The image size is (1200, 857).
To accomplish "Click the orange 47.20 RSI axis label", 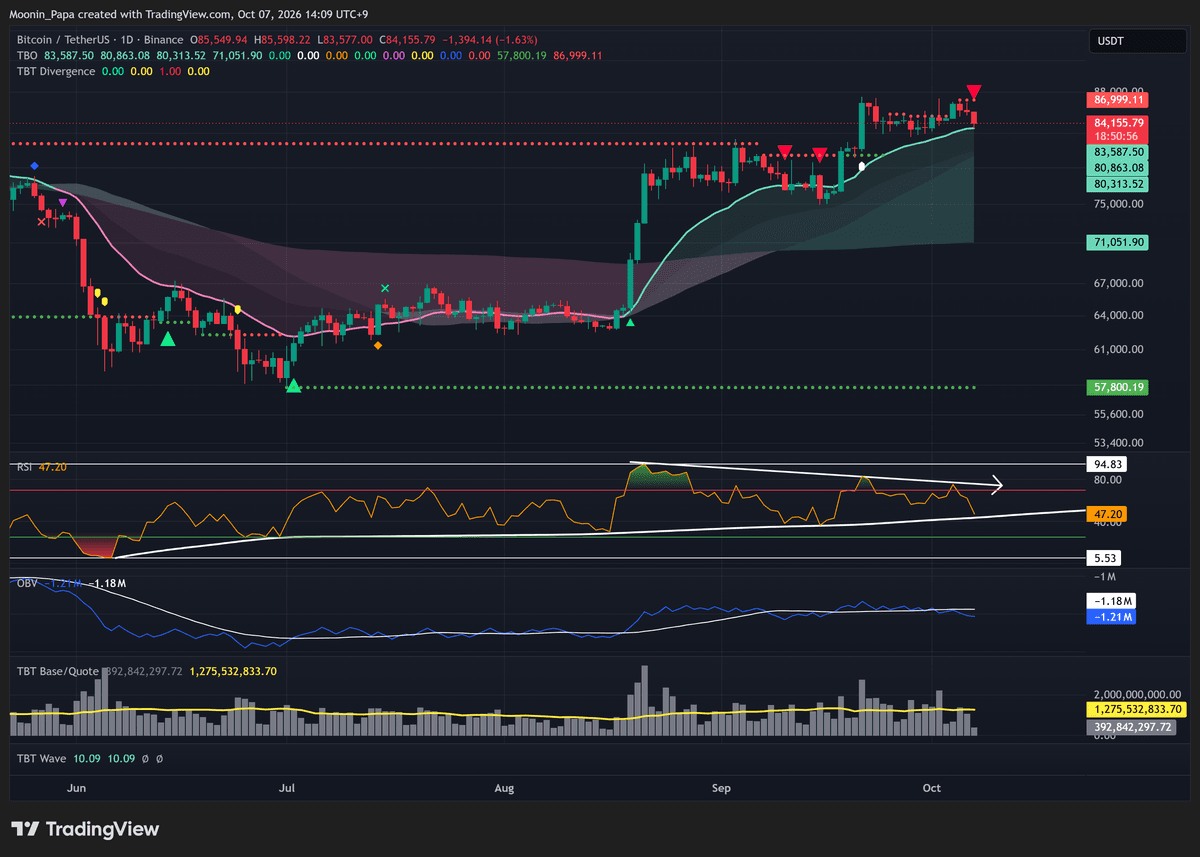I will 1105,513.
